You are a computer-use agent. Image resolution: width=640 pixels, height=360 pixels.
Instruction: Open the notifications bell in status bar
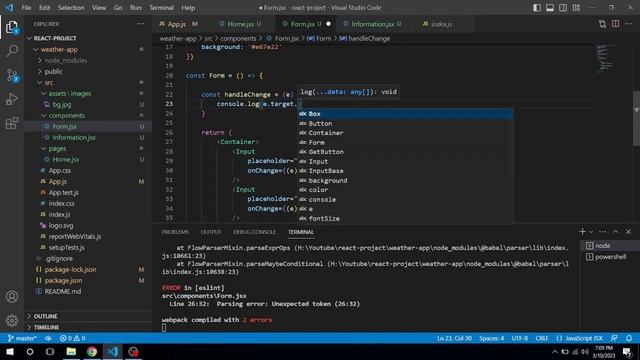[629, 338]
